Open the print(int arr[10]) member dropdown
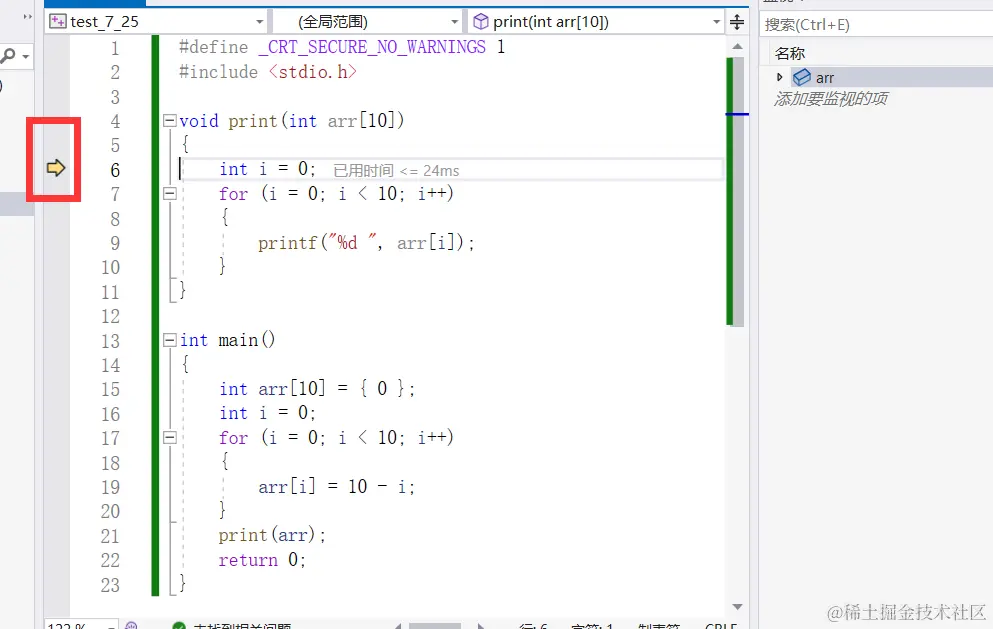 [597, 22]
